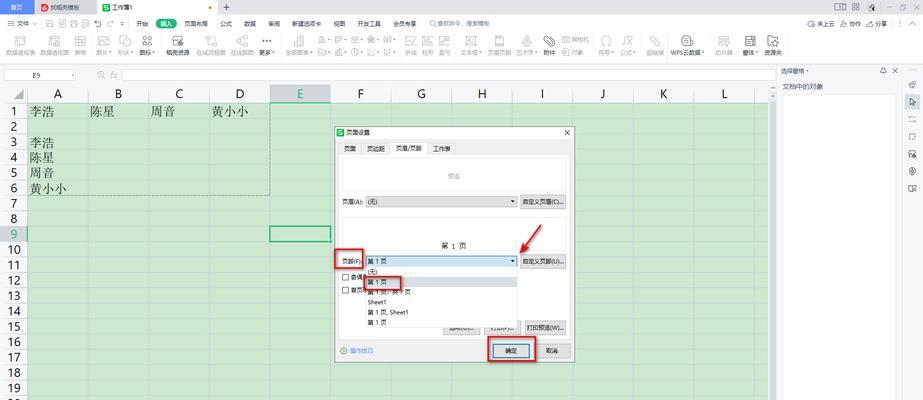Click the undo arrow in quick toolbar

97,24
